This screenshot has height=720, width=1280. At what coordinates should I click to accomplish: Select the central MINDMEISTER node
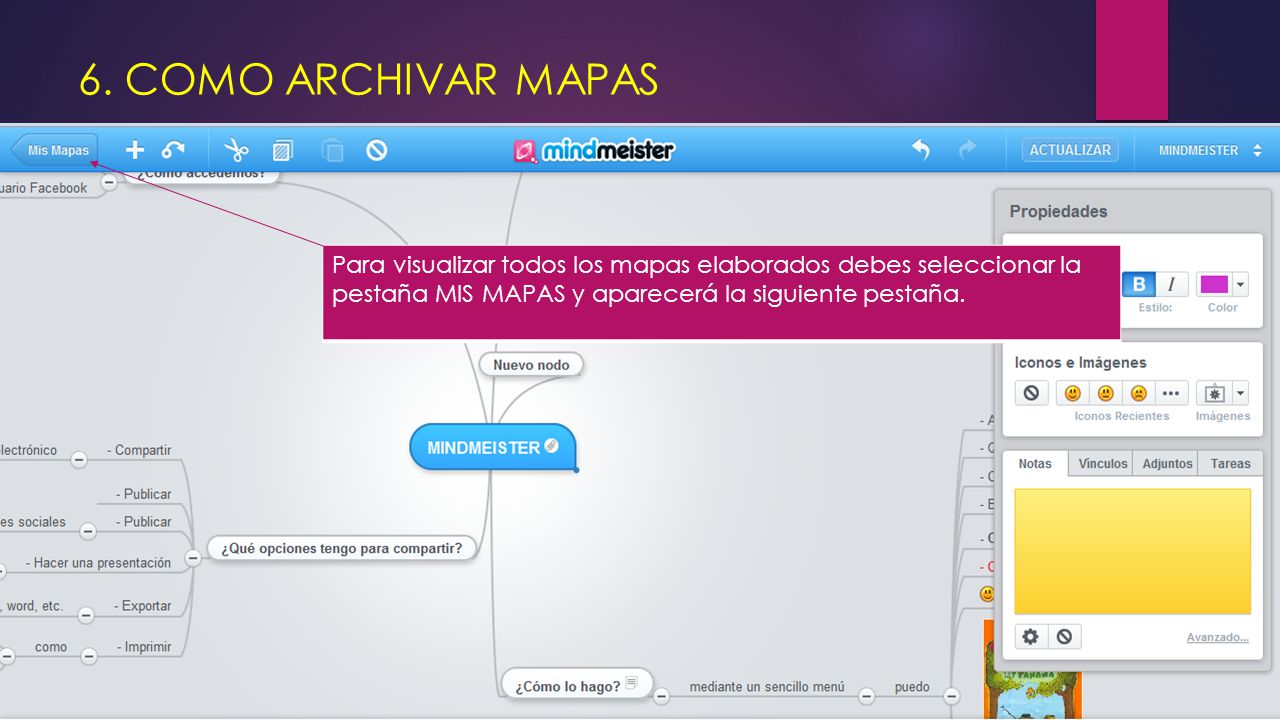493,447
